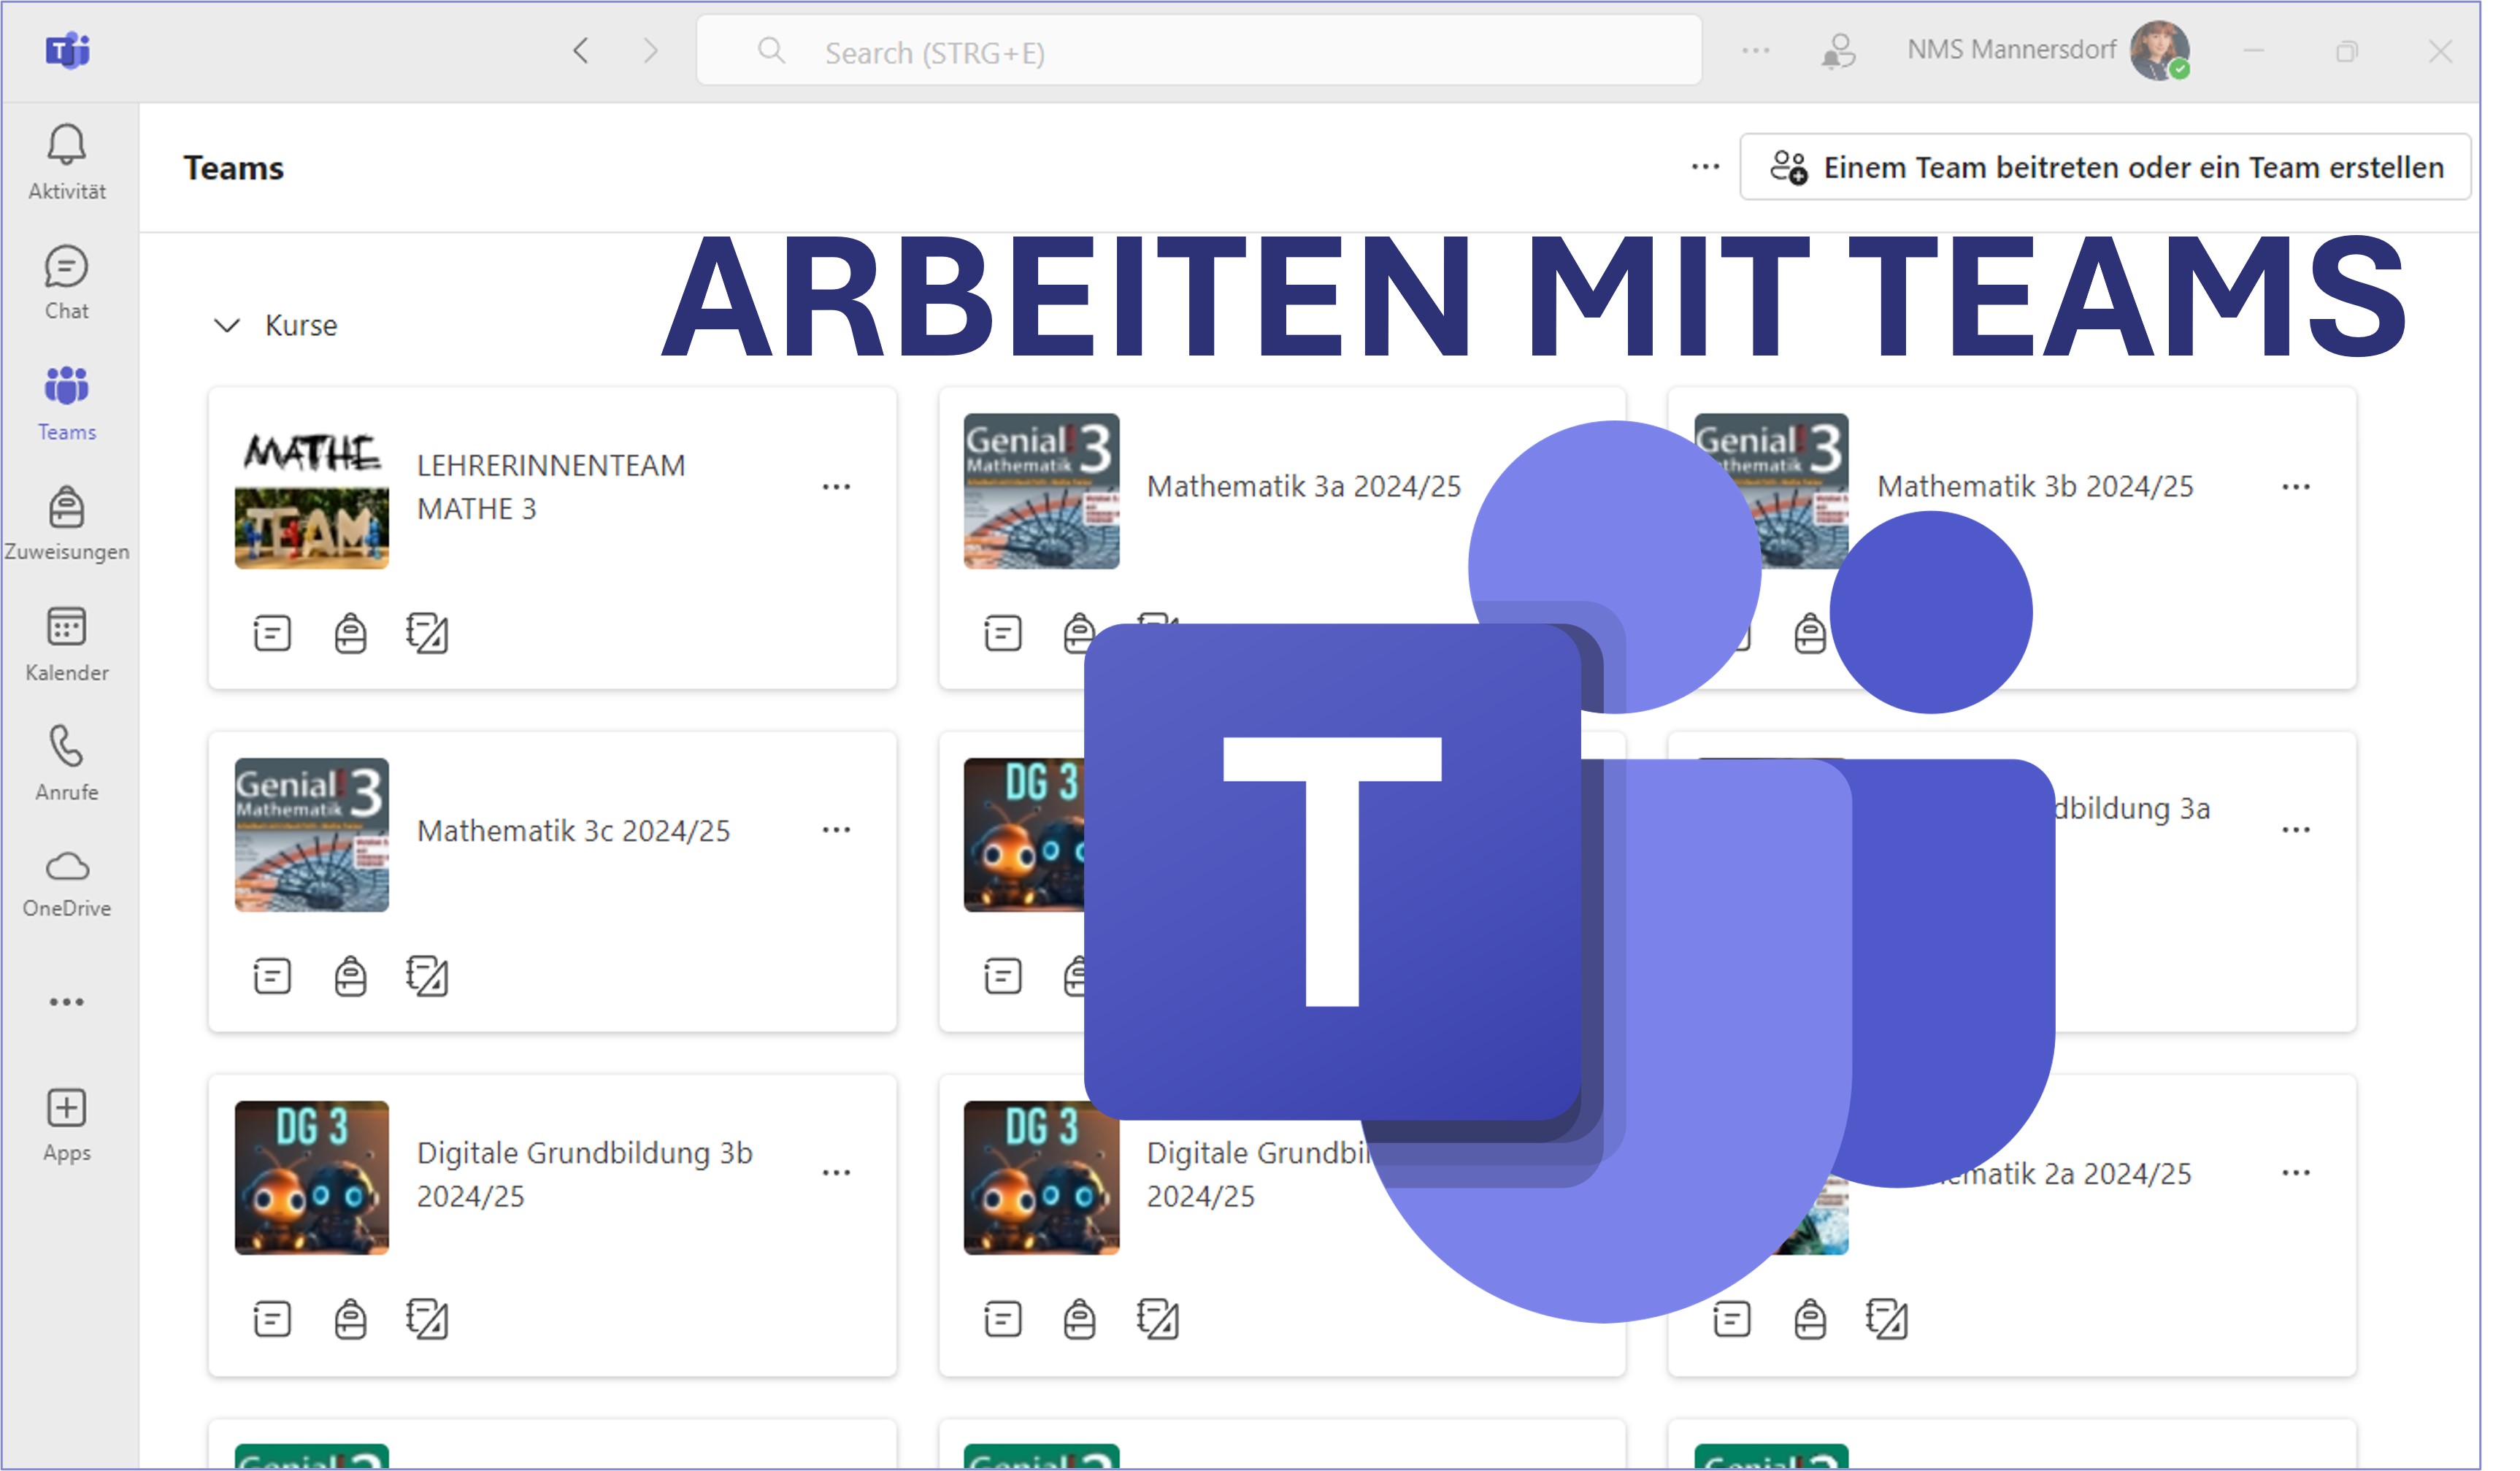The image size is (2520, 1471).
Task: Open posts icon for Mathematik 2a 2024/25
Action: 1732,1320
